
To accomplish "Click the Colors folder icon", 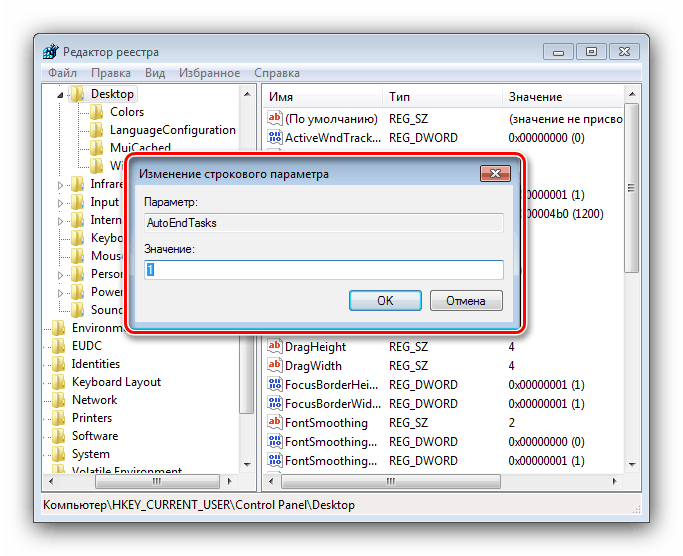I will 97,112.
